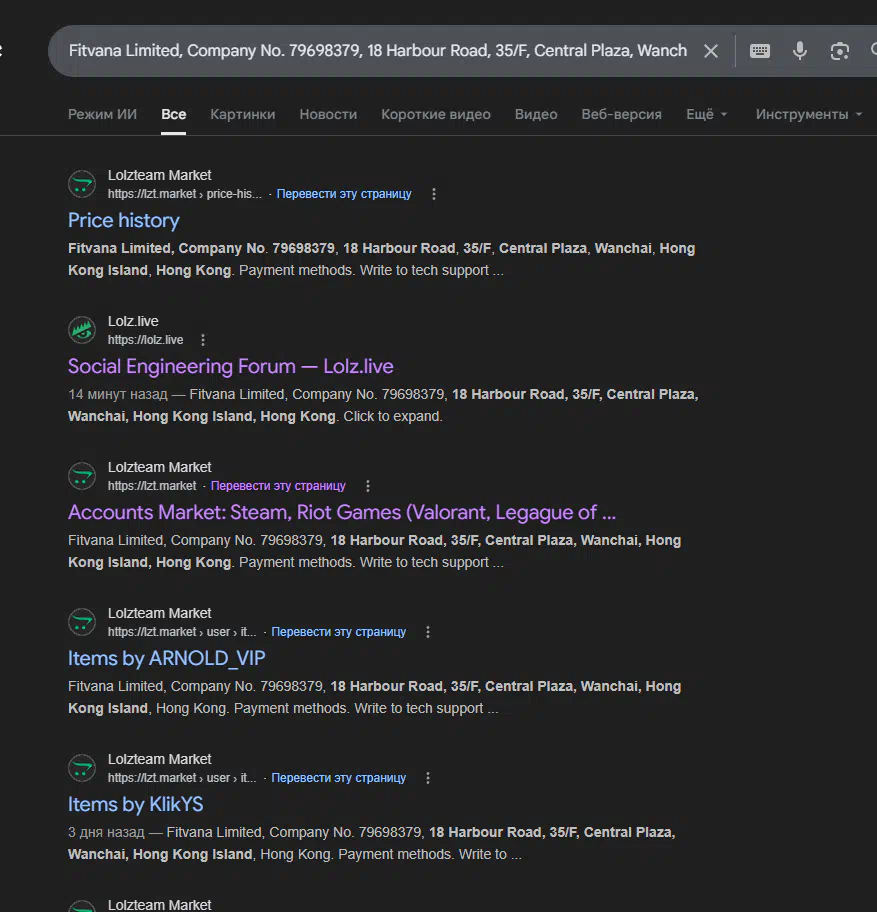Open three-dot menu for Items by KlikYS
Viewport: 877px width, 912px height.
click(428, 778)
